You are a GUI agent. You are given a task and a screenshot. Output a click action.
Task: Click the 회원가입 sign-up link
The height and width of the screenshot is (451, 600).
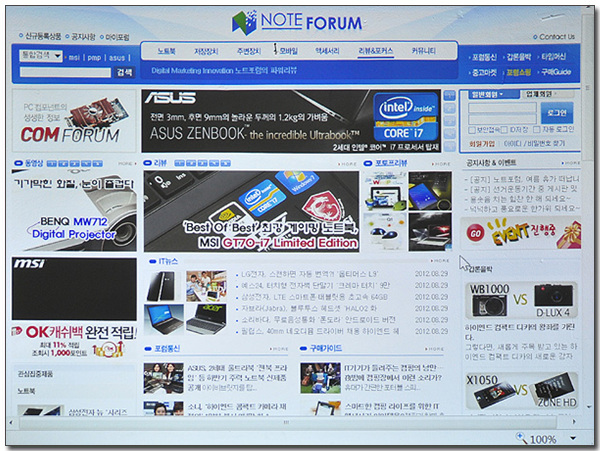tap(482, 144)
